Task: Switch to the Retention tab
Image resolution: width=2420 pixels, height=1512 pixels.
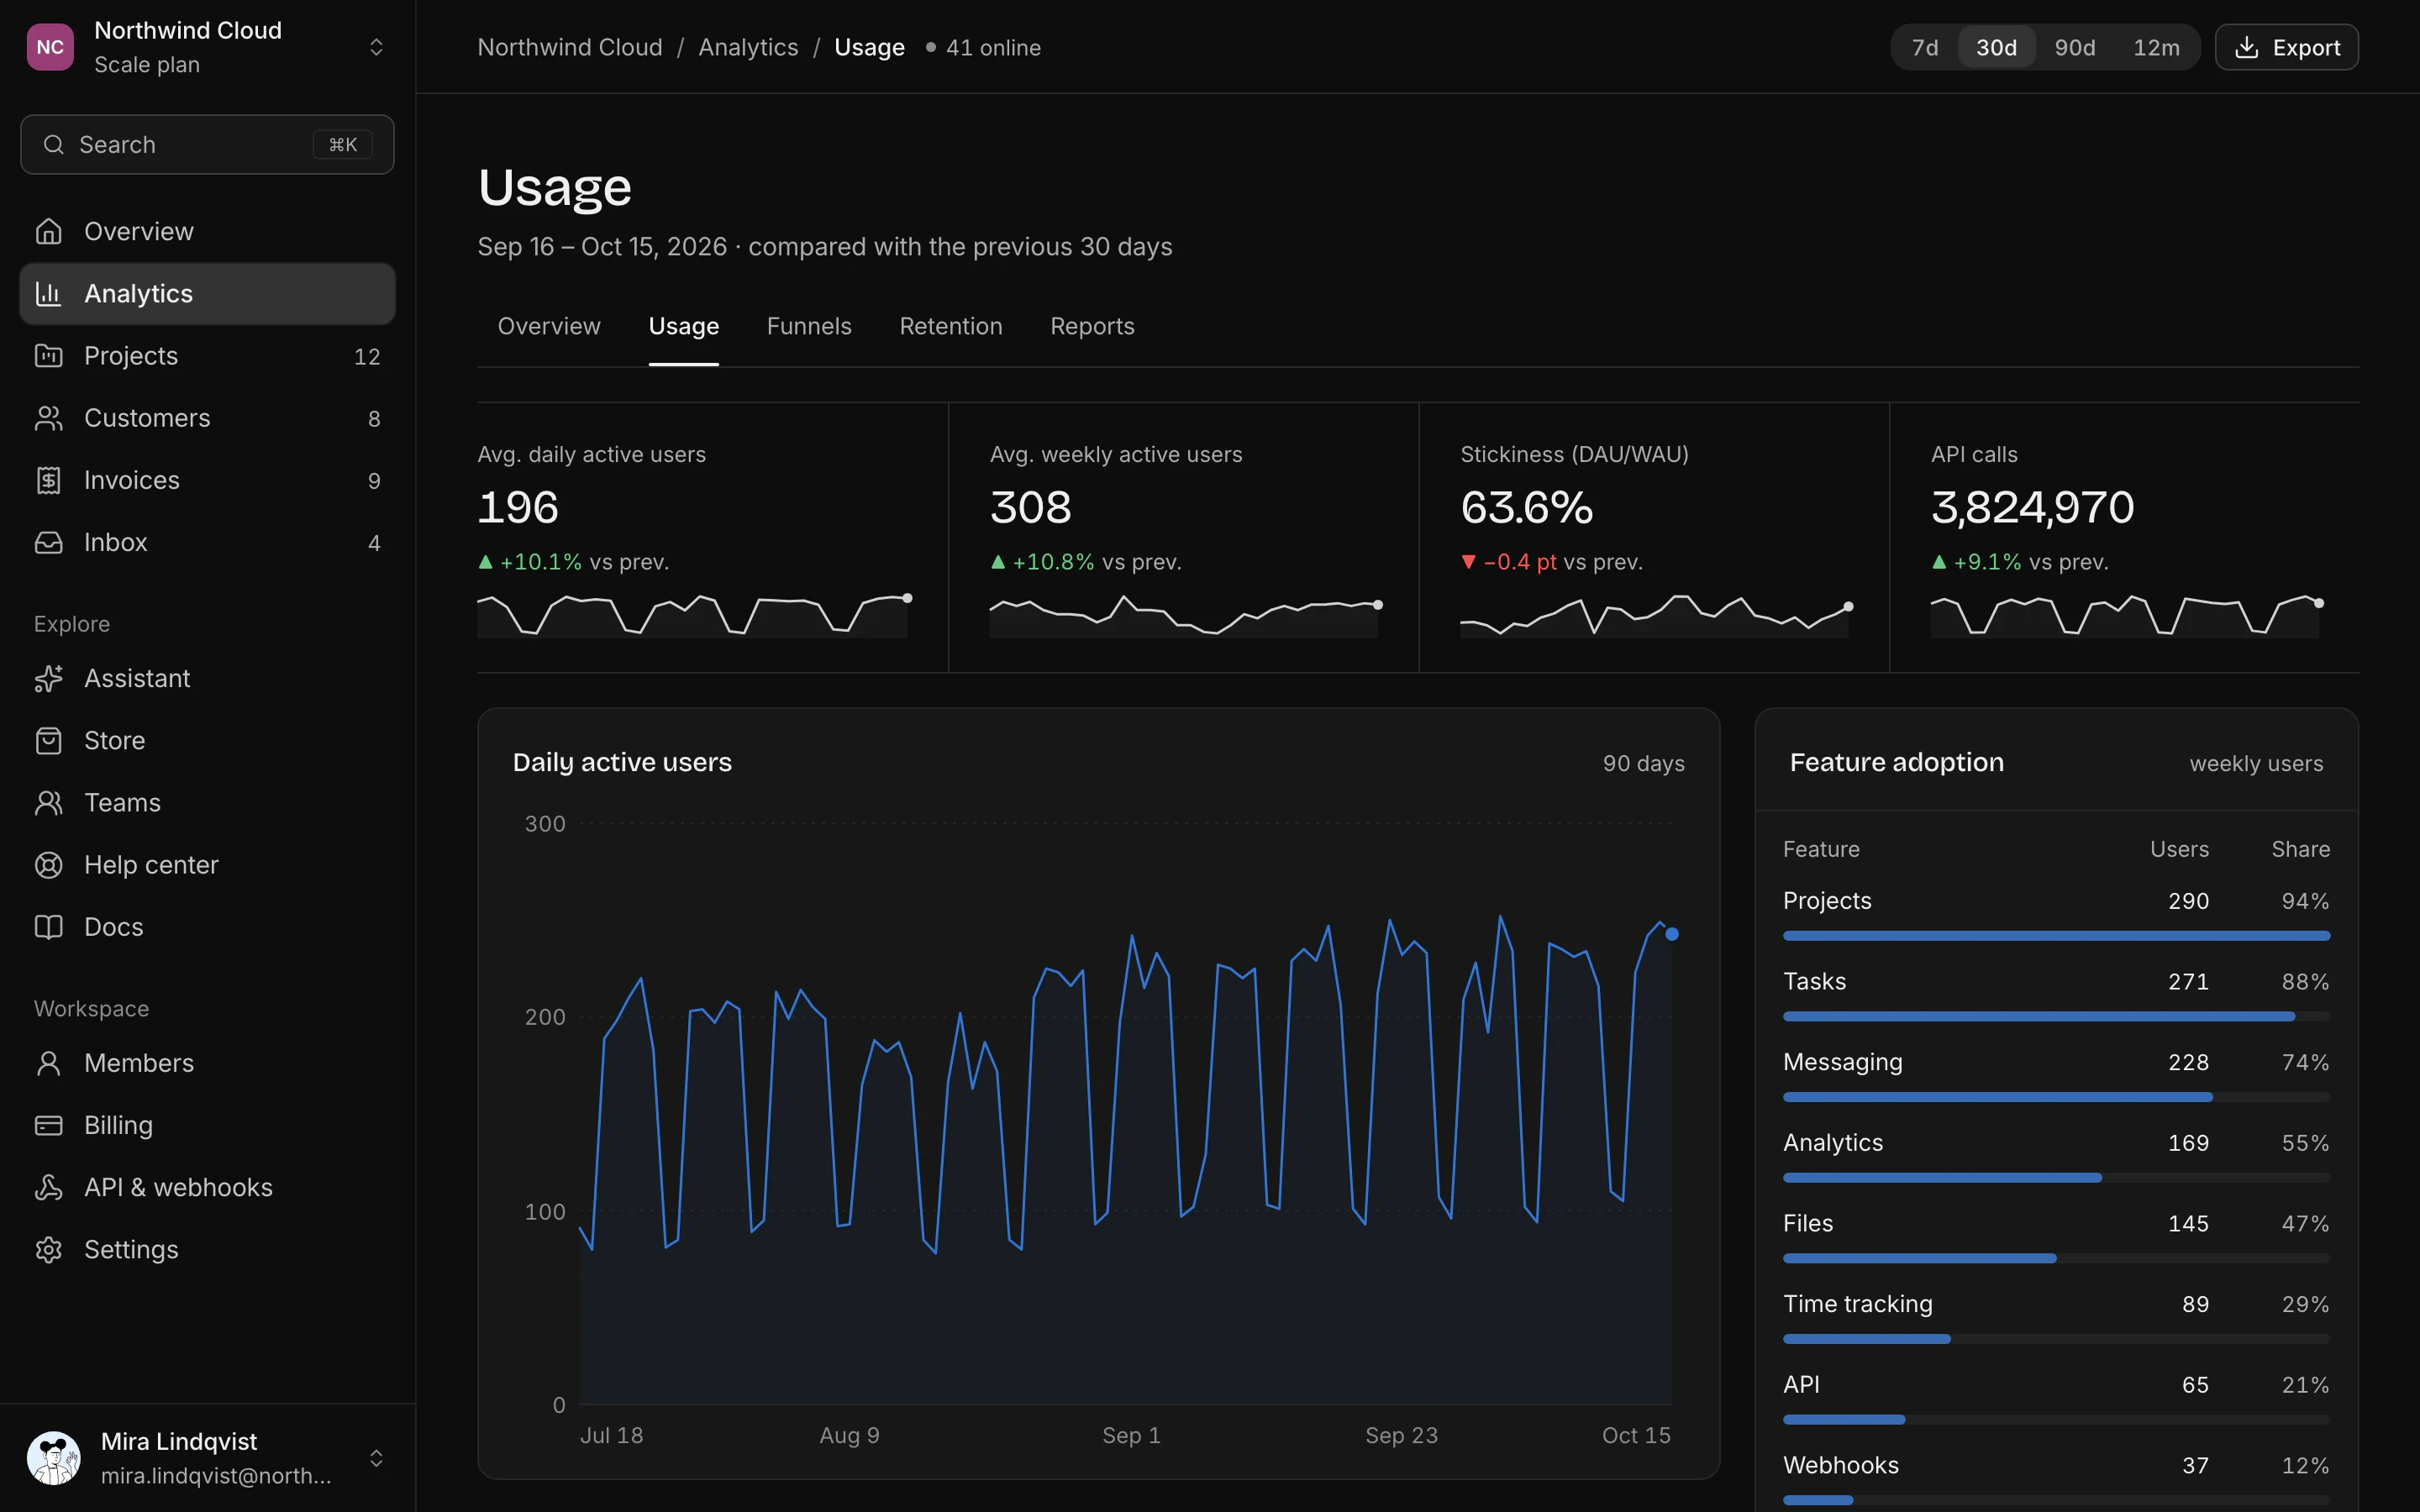Action: point(950,326)
